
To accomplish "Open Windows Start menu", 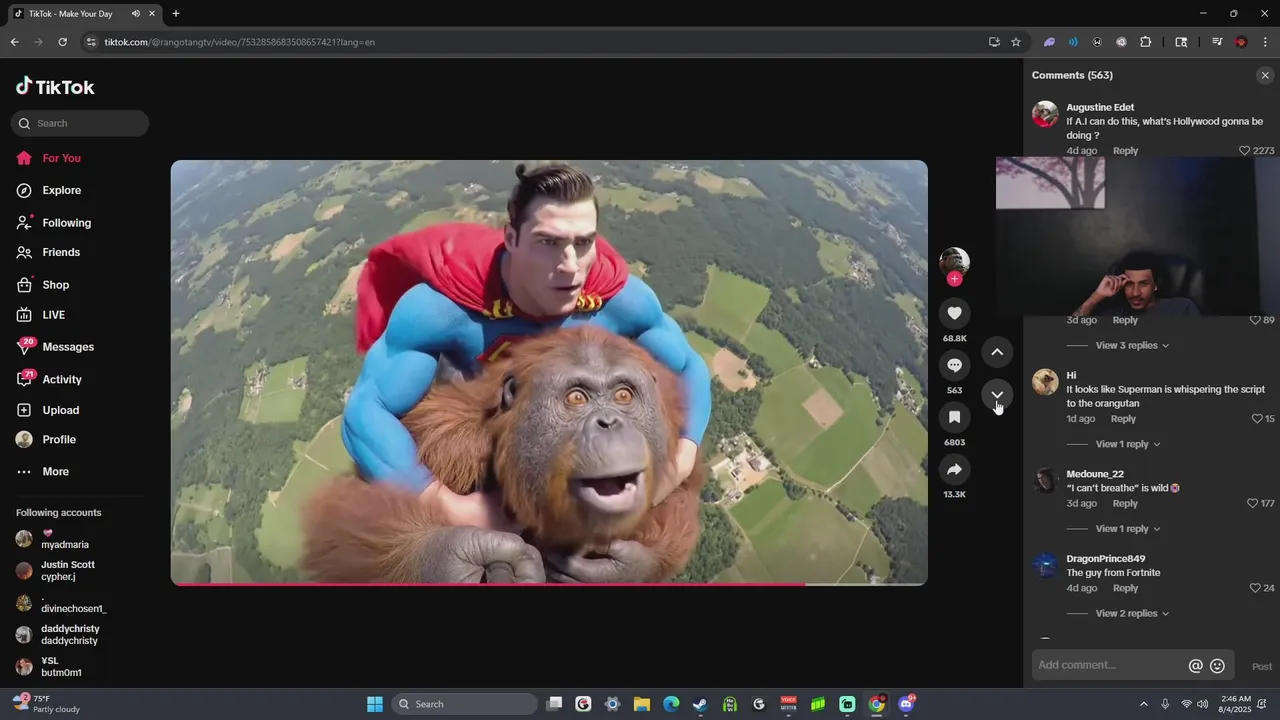I will 374,704.
